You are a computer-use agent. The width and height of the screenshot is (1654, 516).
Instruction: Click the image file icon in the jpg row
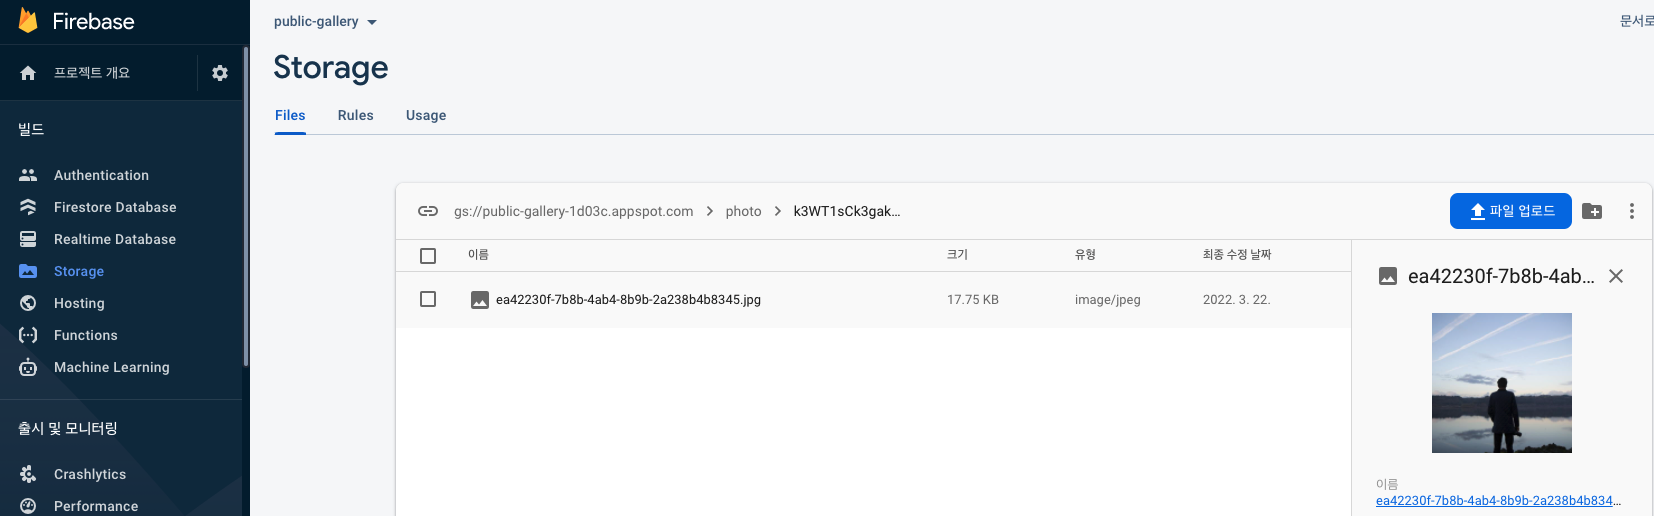pyautogui.click(x=480, y=300)
